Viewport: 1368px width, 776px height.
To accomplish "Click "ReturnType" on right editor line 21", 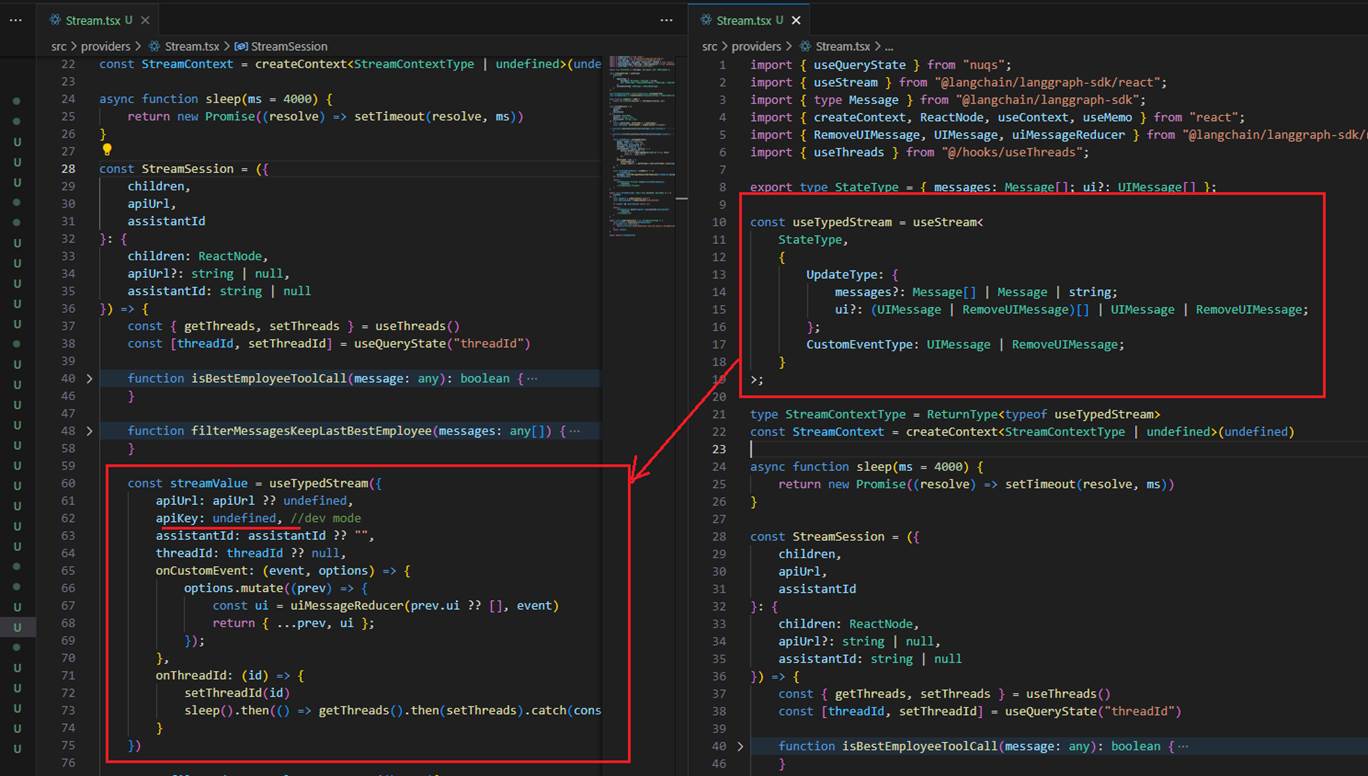I will point(961,414).
